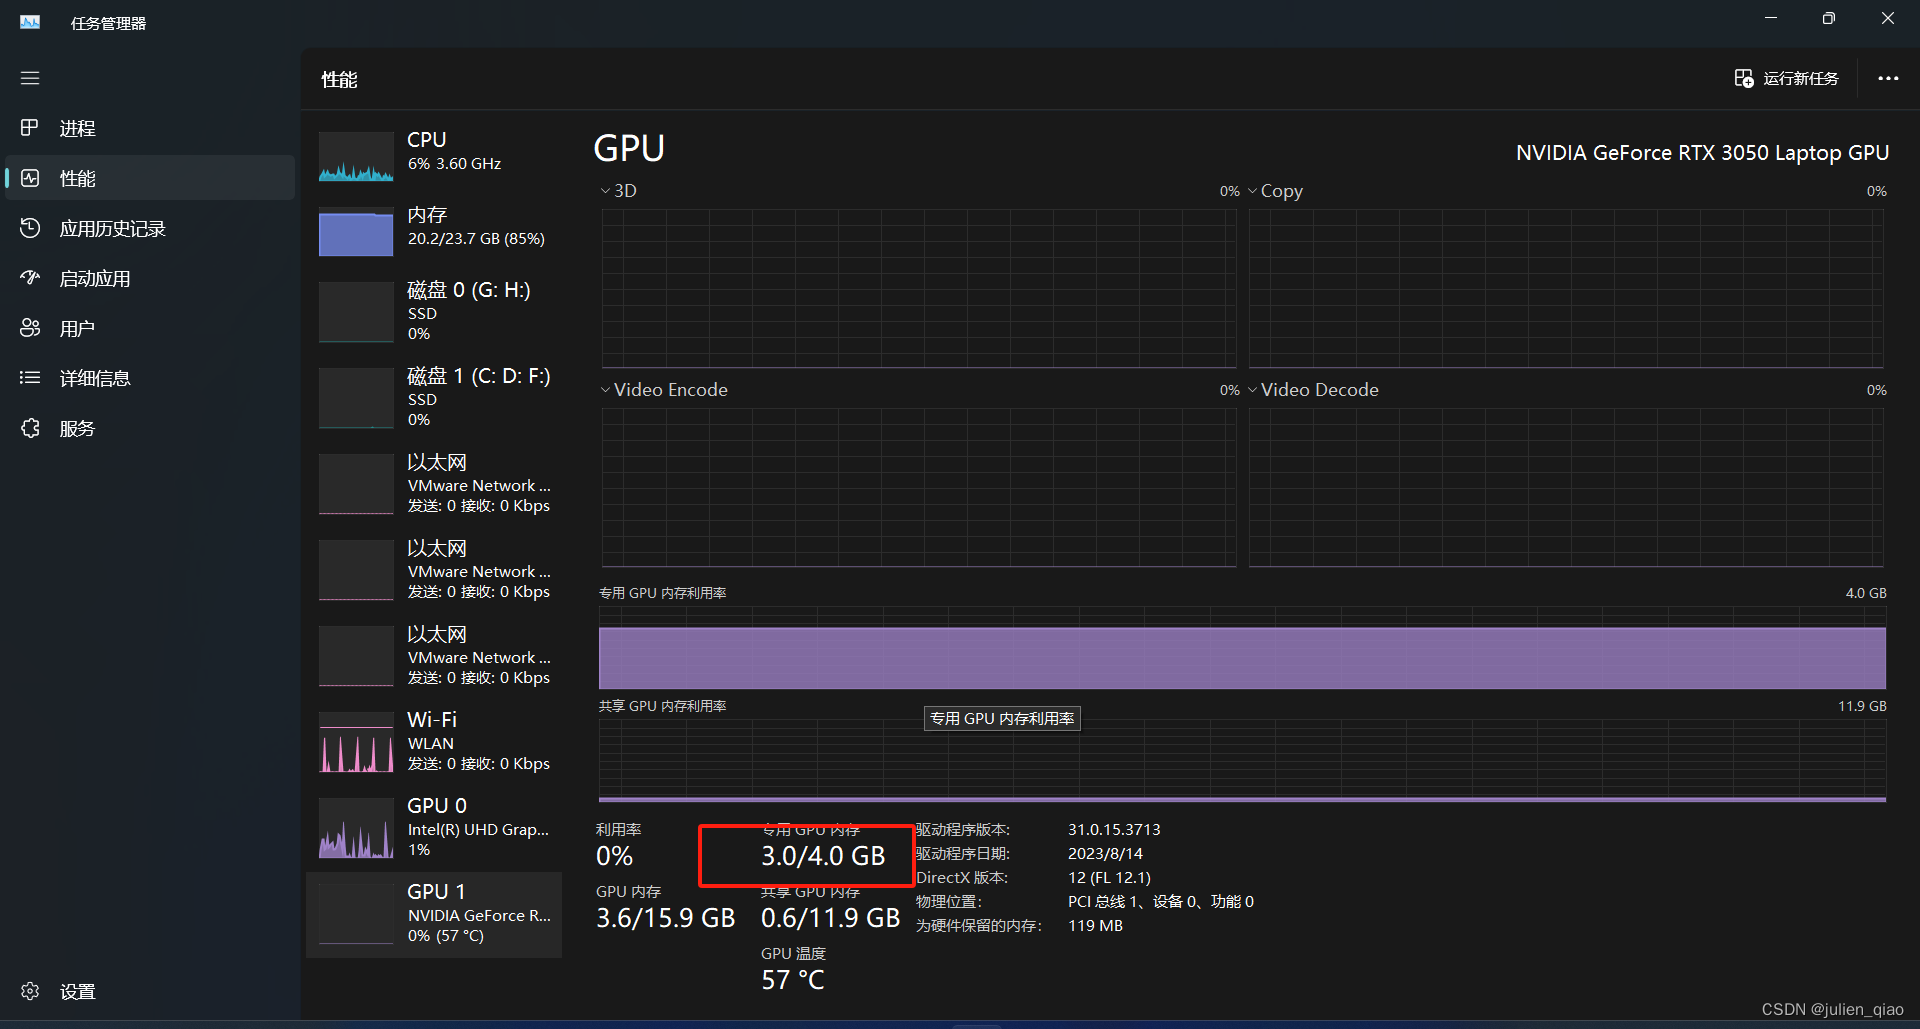Viewport: 1920px width, 1029px height.
Task: Open the 服务 services puzzle icon
Action: coord(30,428)
